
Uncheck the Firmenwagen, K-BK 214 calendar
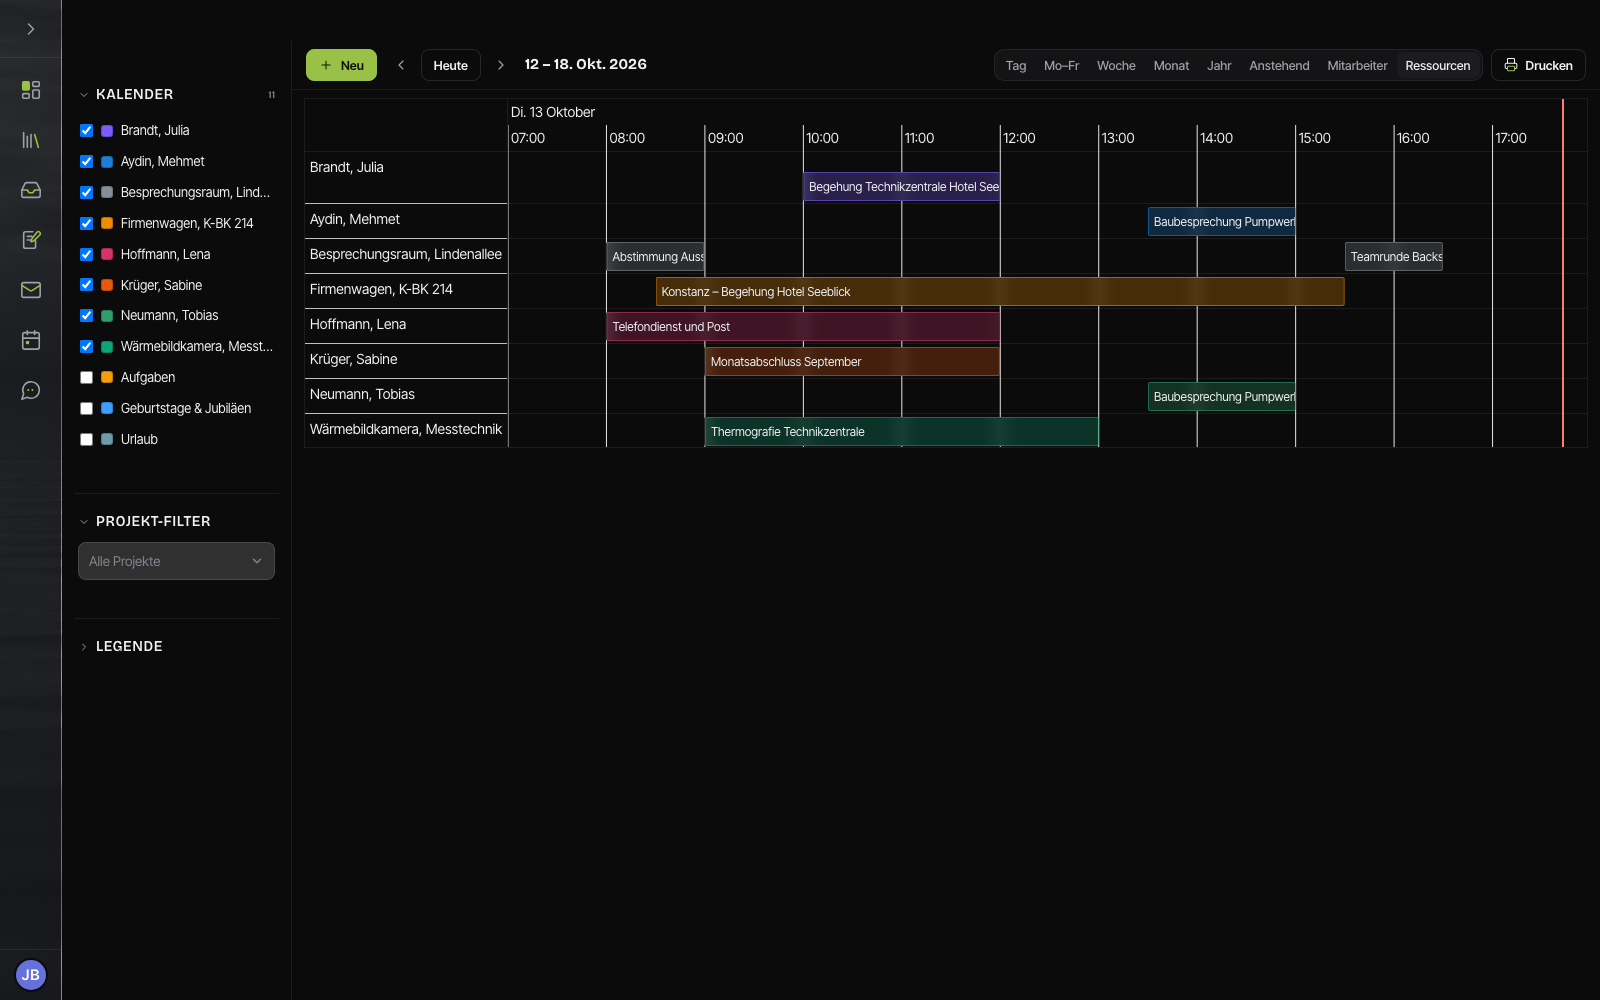point(86,223)
